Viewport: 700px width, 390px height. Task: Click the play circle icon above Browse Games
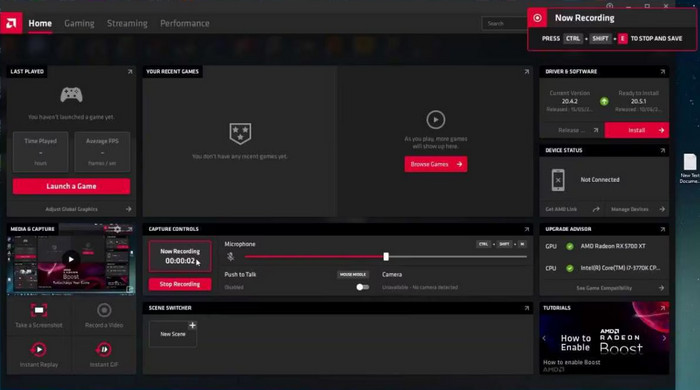(x=436, y=120)
